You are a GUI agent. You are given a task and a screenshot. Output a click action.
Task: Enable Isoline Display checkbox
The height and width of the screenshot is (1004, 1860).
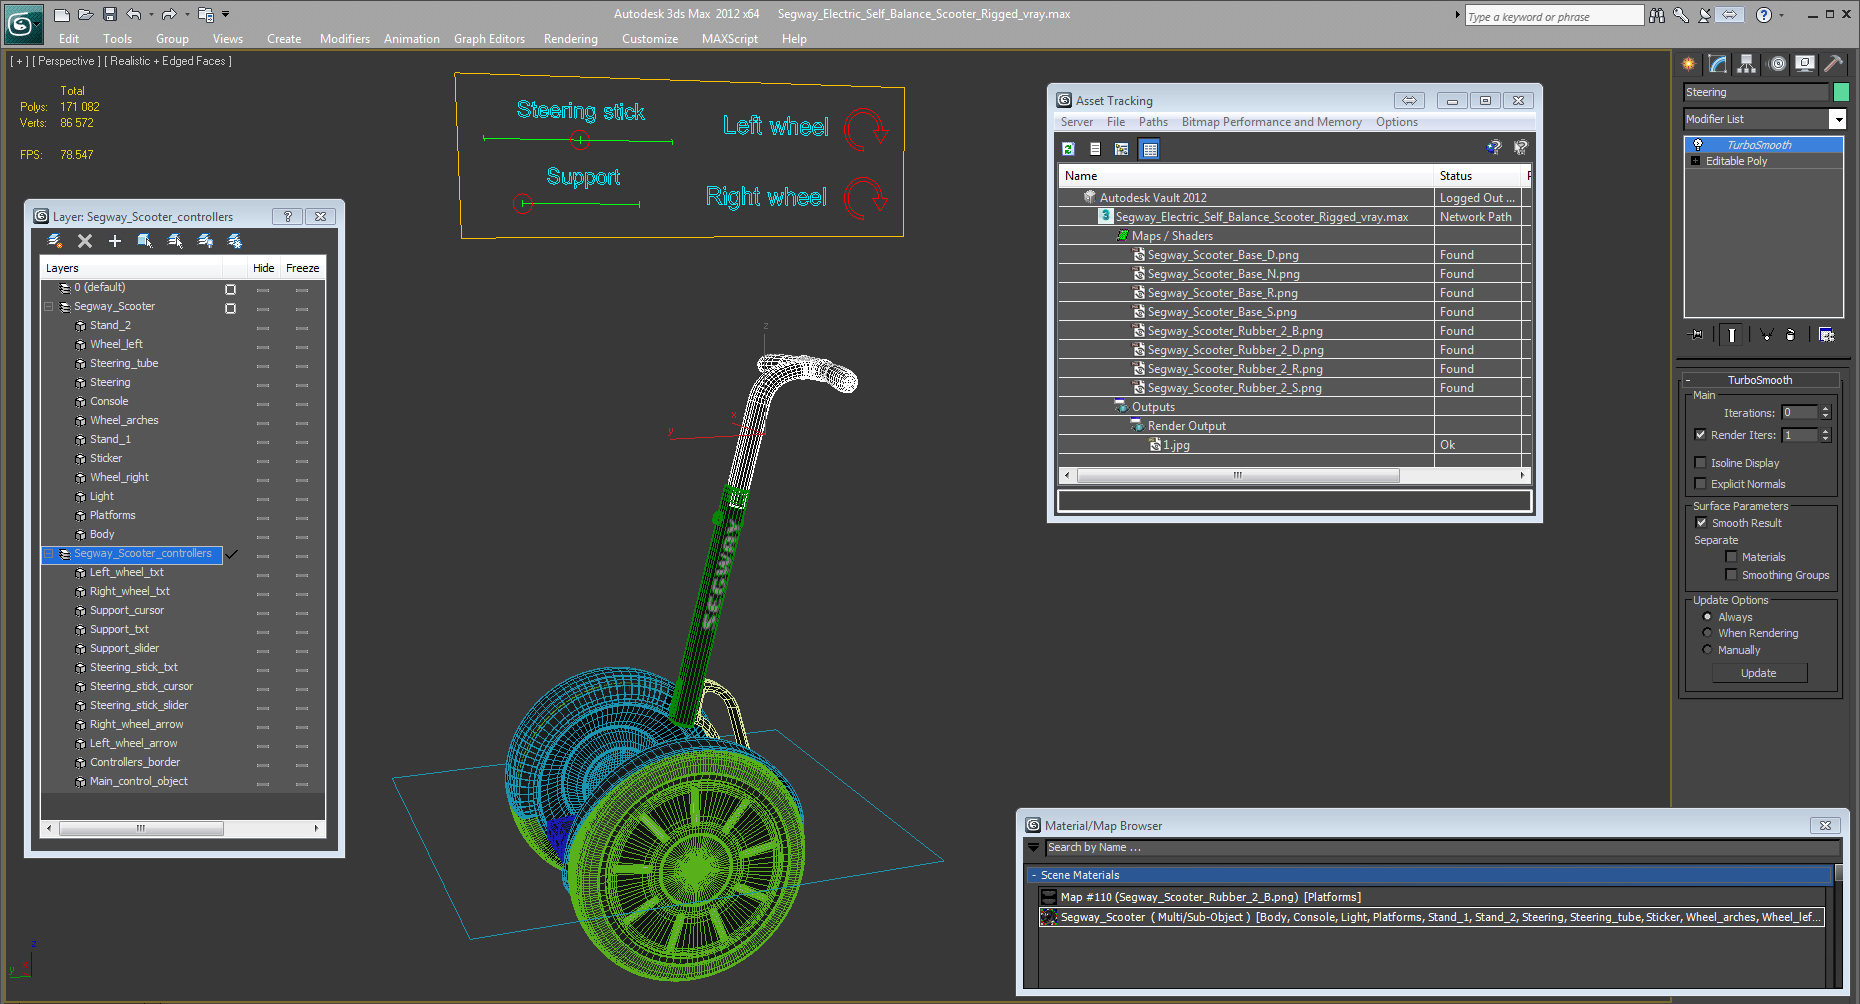(x=1701, y=463)
